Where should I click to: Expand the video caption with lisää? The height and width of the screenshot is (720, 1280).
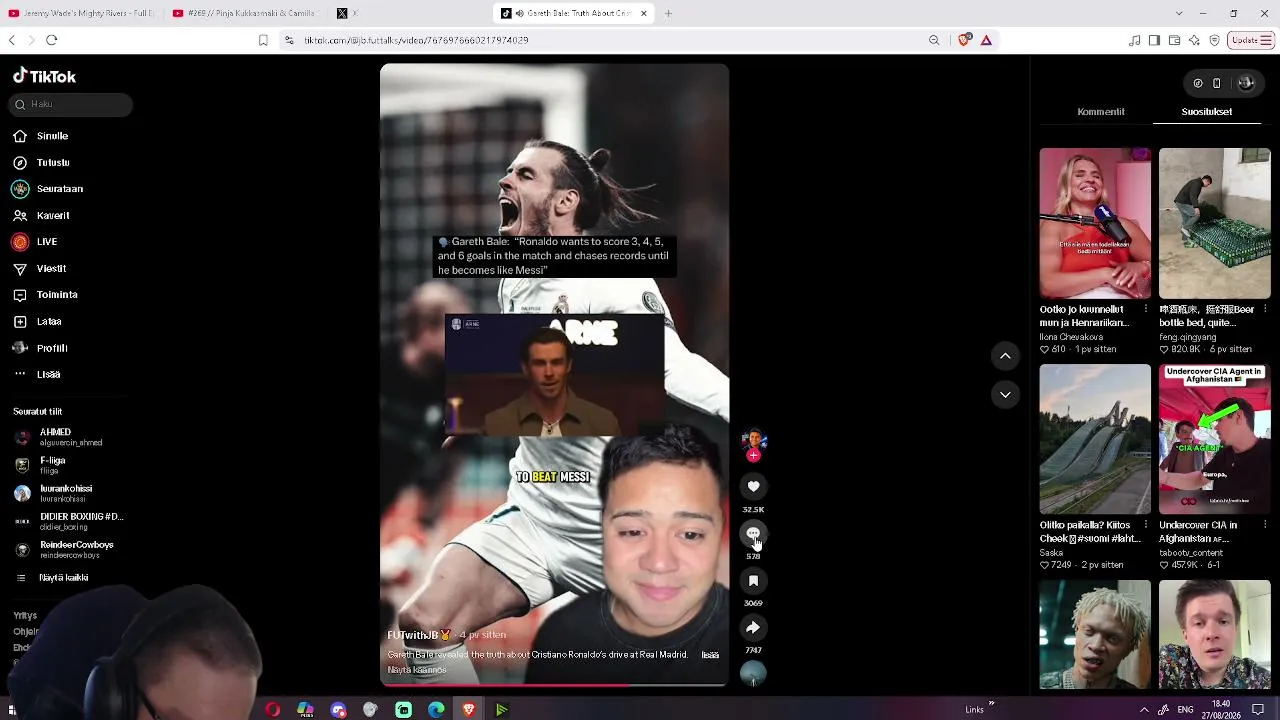click(710, 655)
